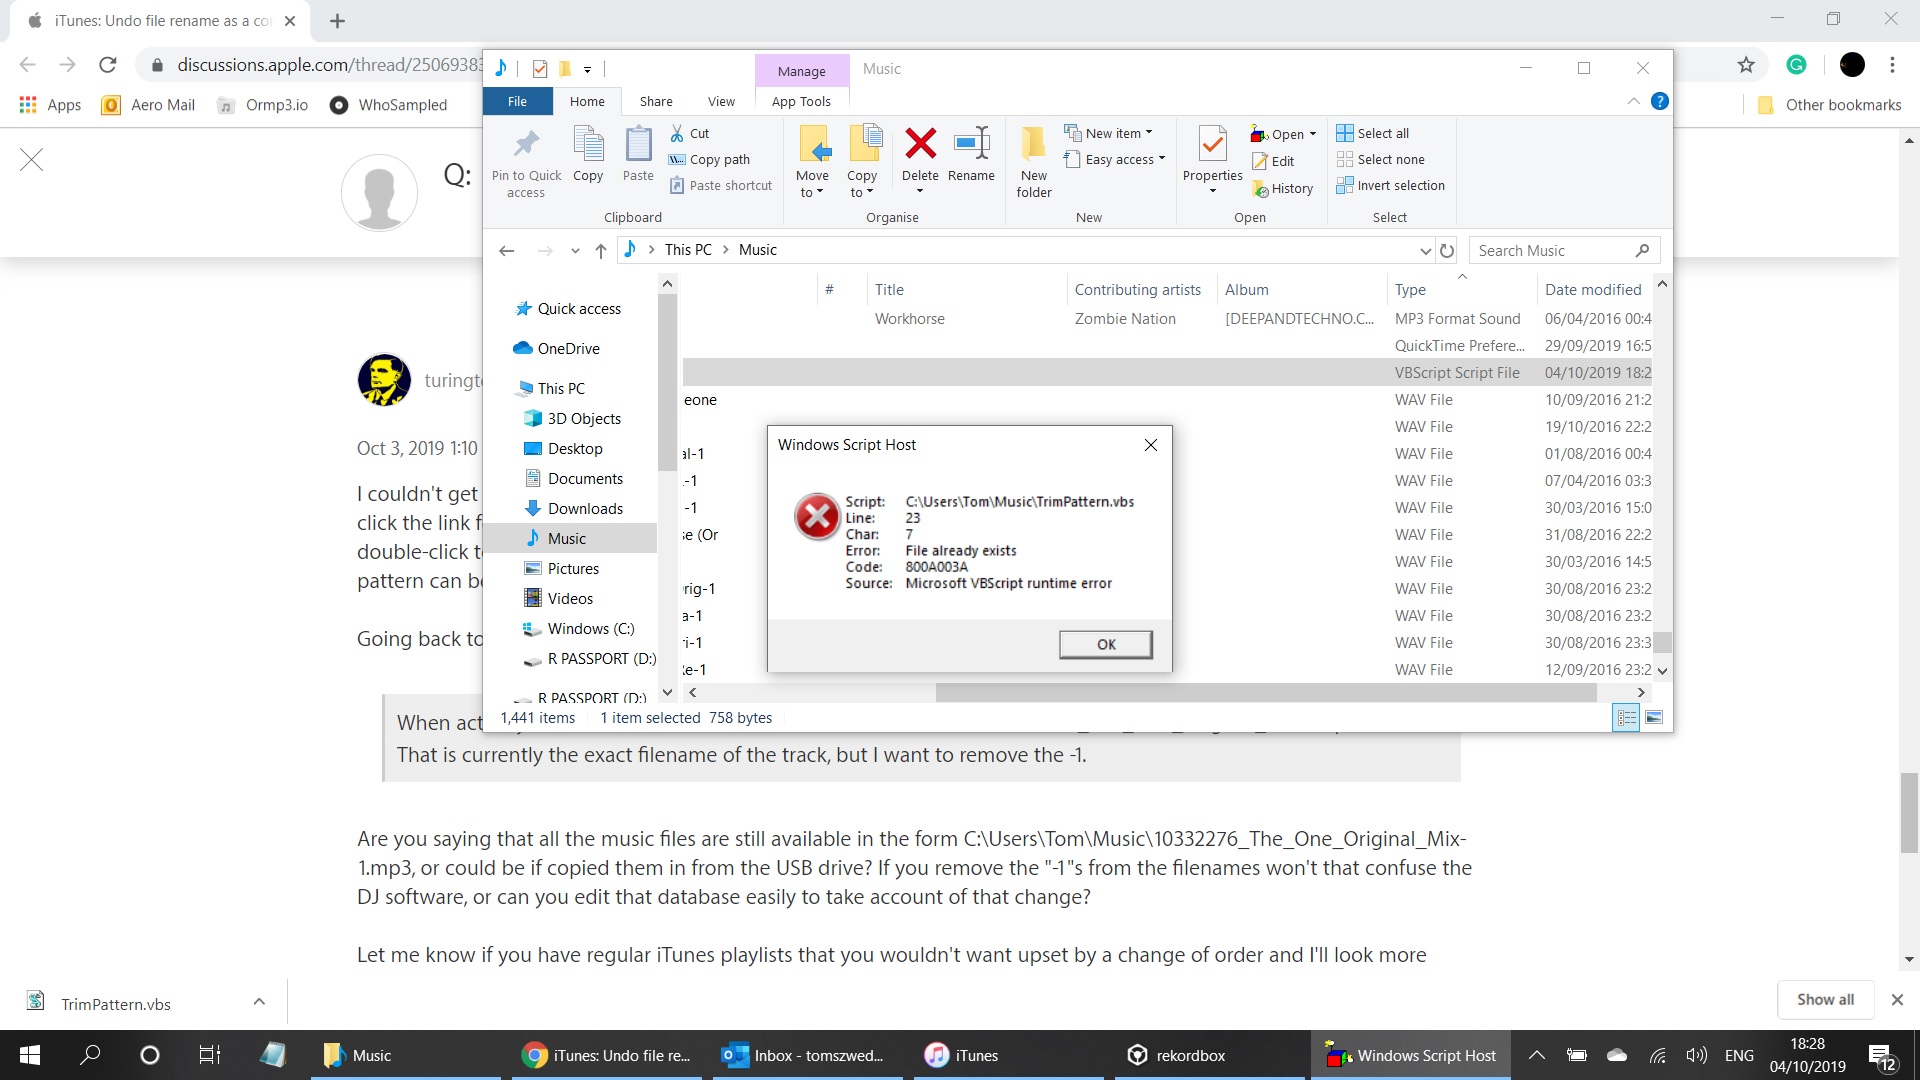
Task: Switch to details view icon in status bar
Action: pos(1626,718)
